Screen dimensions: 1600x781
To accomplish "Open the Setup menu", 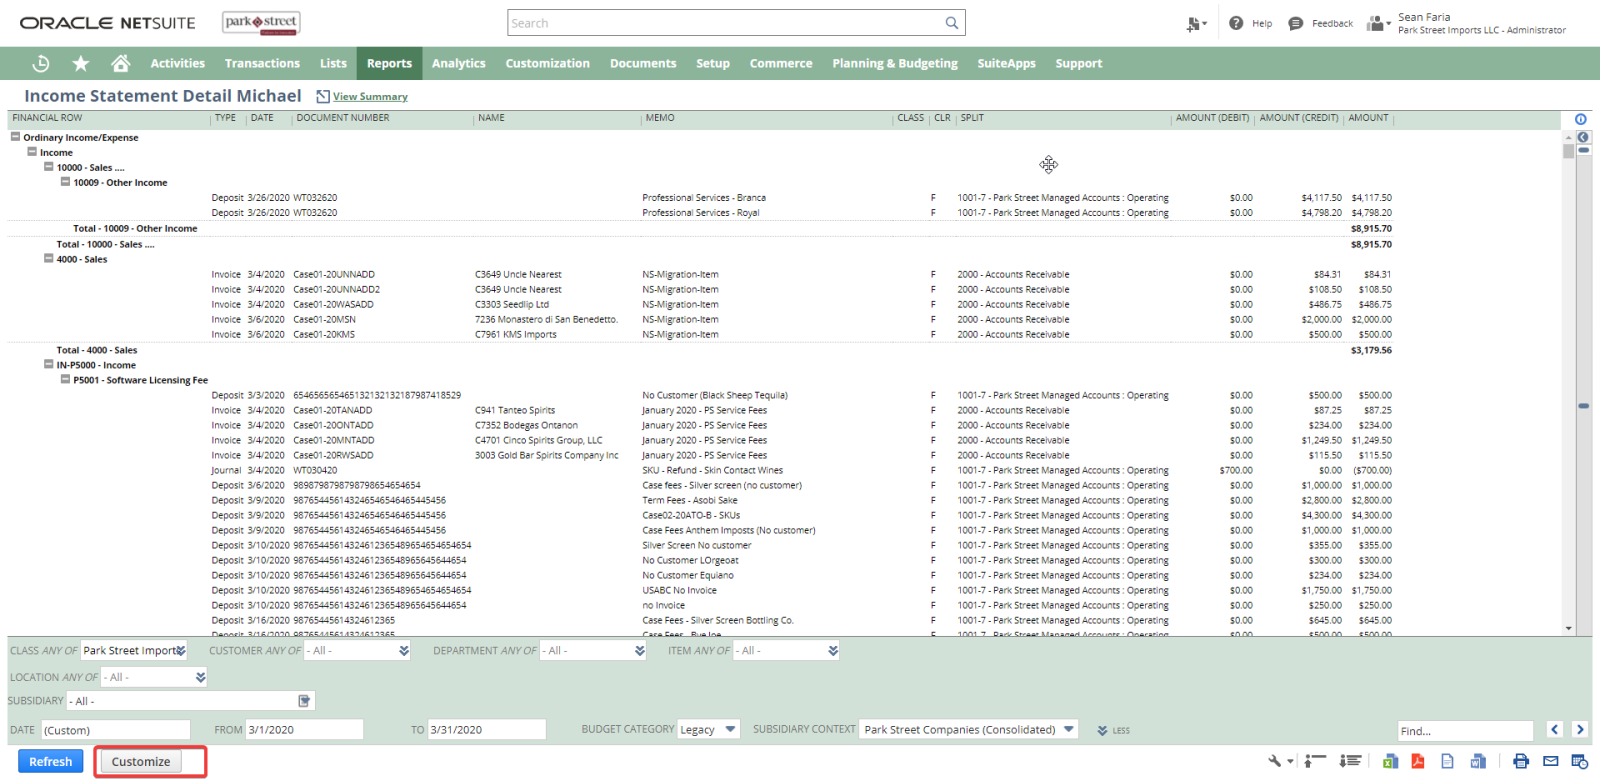I will point(713,64).
